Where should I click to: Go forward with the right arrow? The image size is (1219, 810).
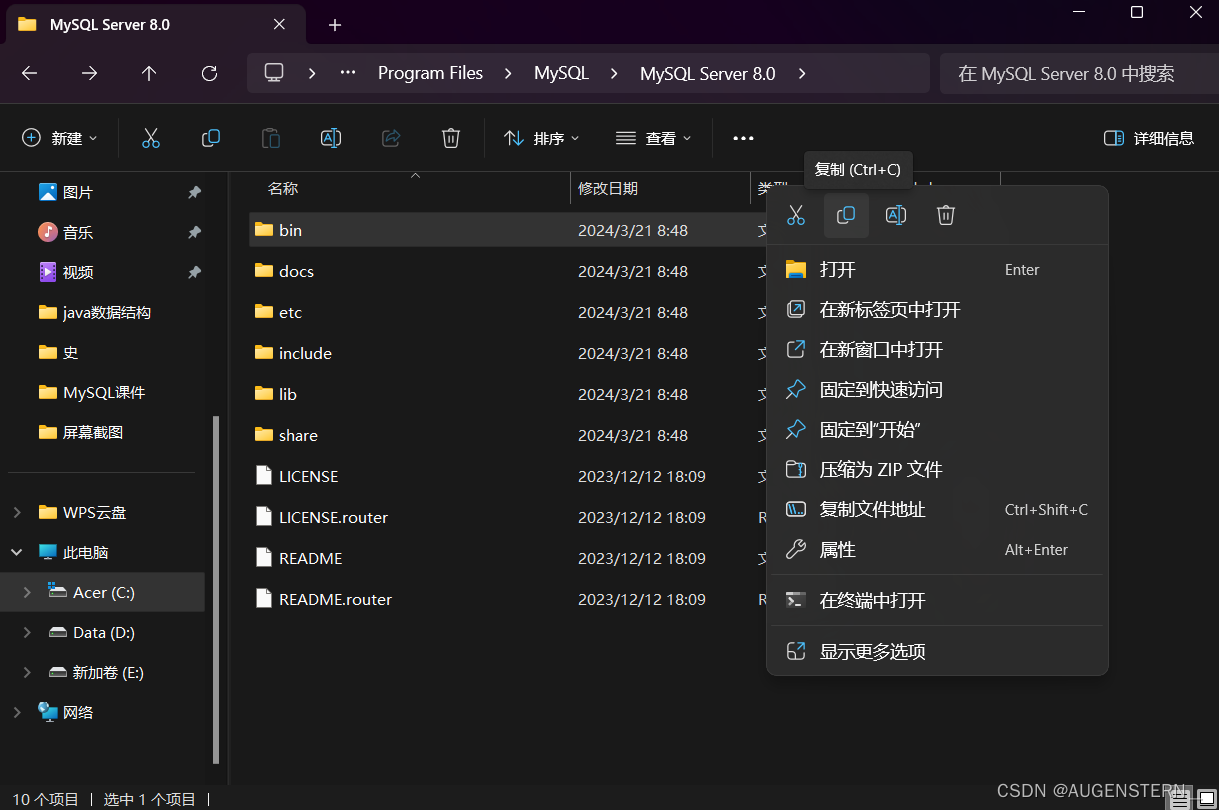click(x=89, y=73)
